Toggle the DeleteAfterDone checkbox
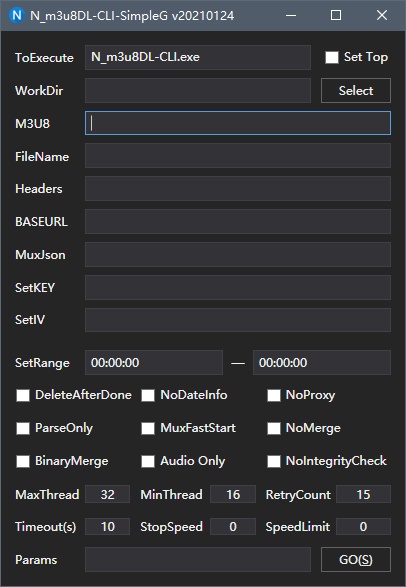The width and height of the screenshot is (406, 587). (x=23, y=395)
